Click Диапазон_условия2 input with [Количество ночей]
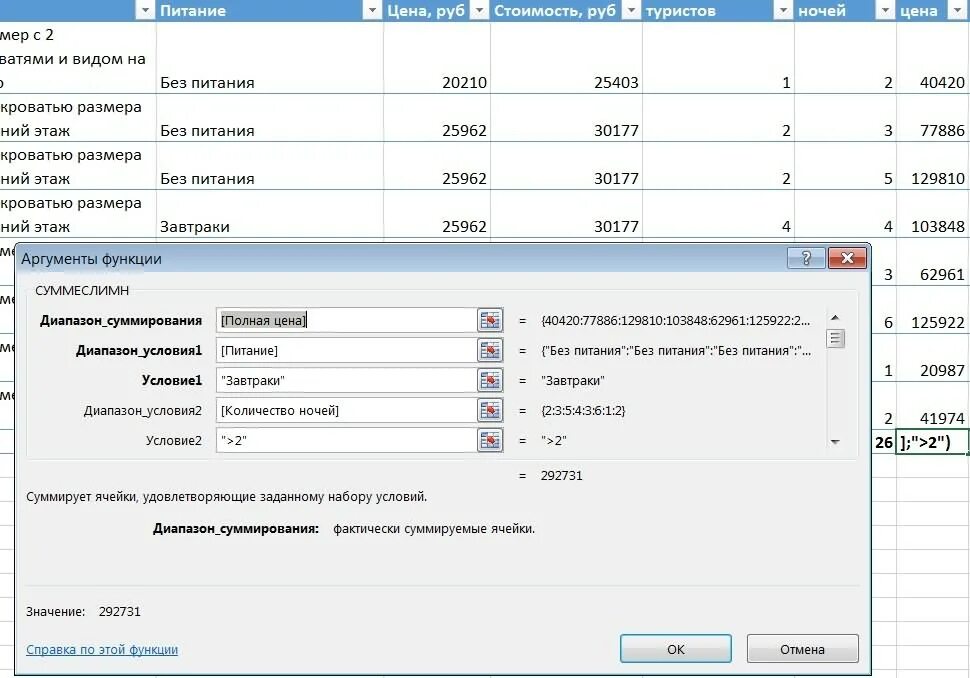The height and width of the screenshot is (678, 970). click(x=346, y=410)
